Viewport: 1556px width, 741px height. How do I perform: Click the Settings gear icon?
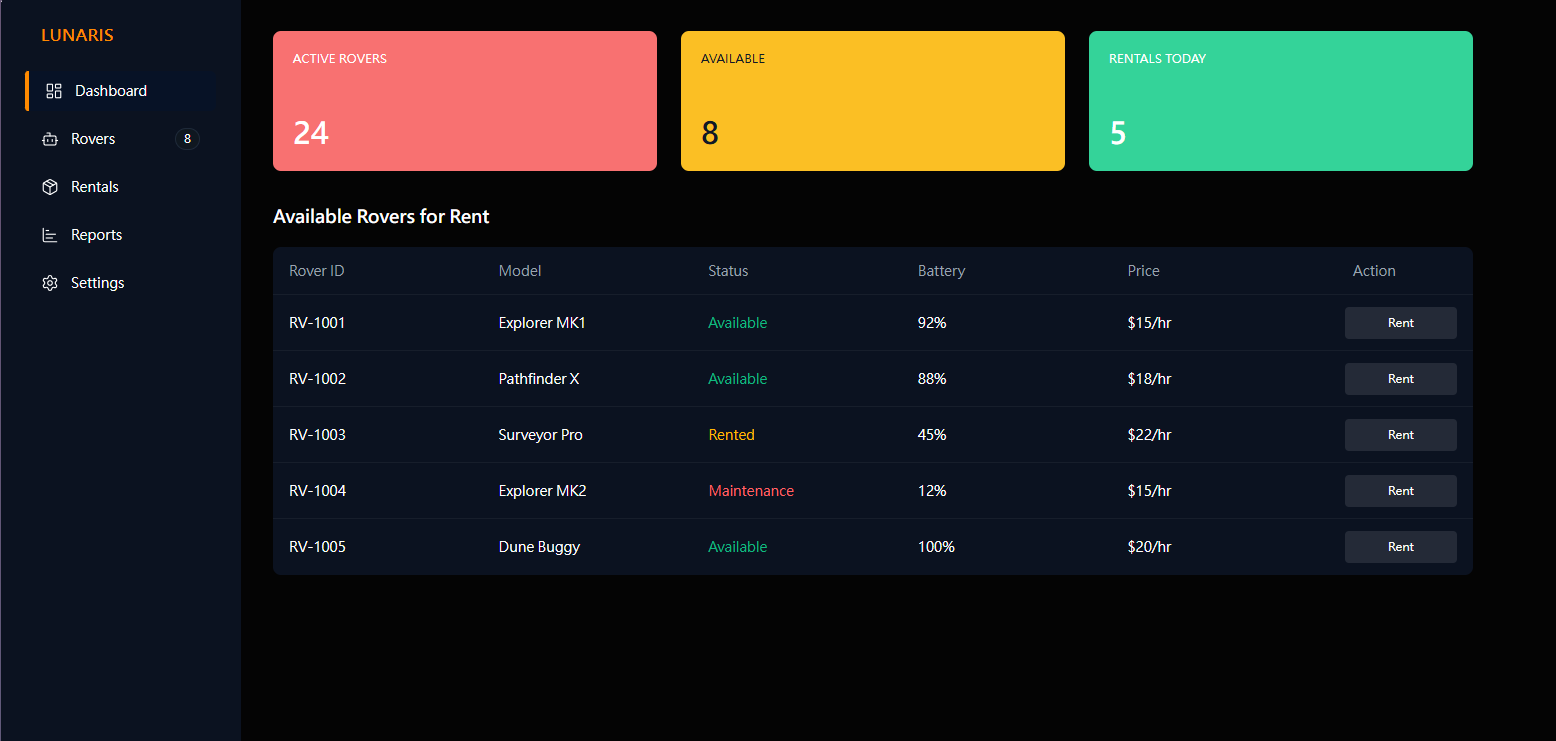50,283
